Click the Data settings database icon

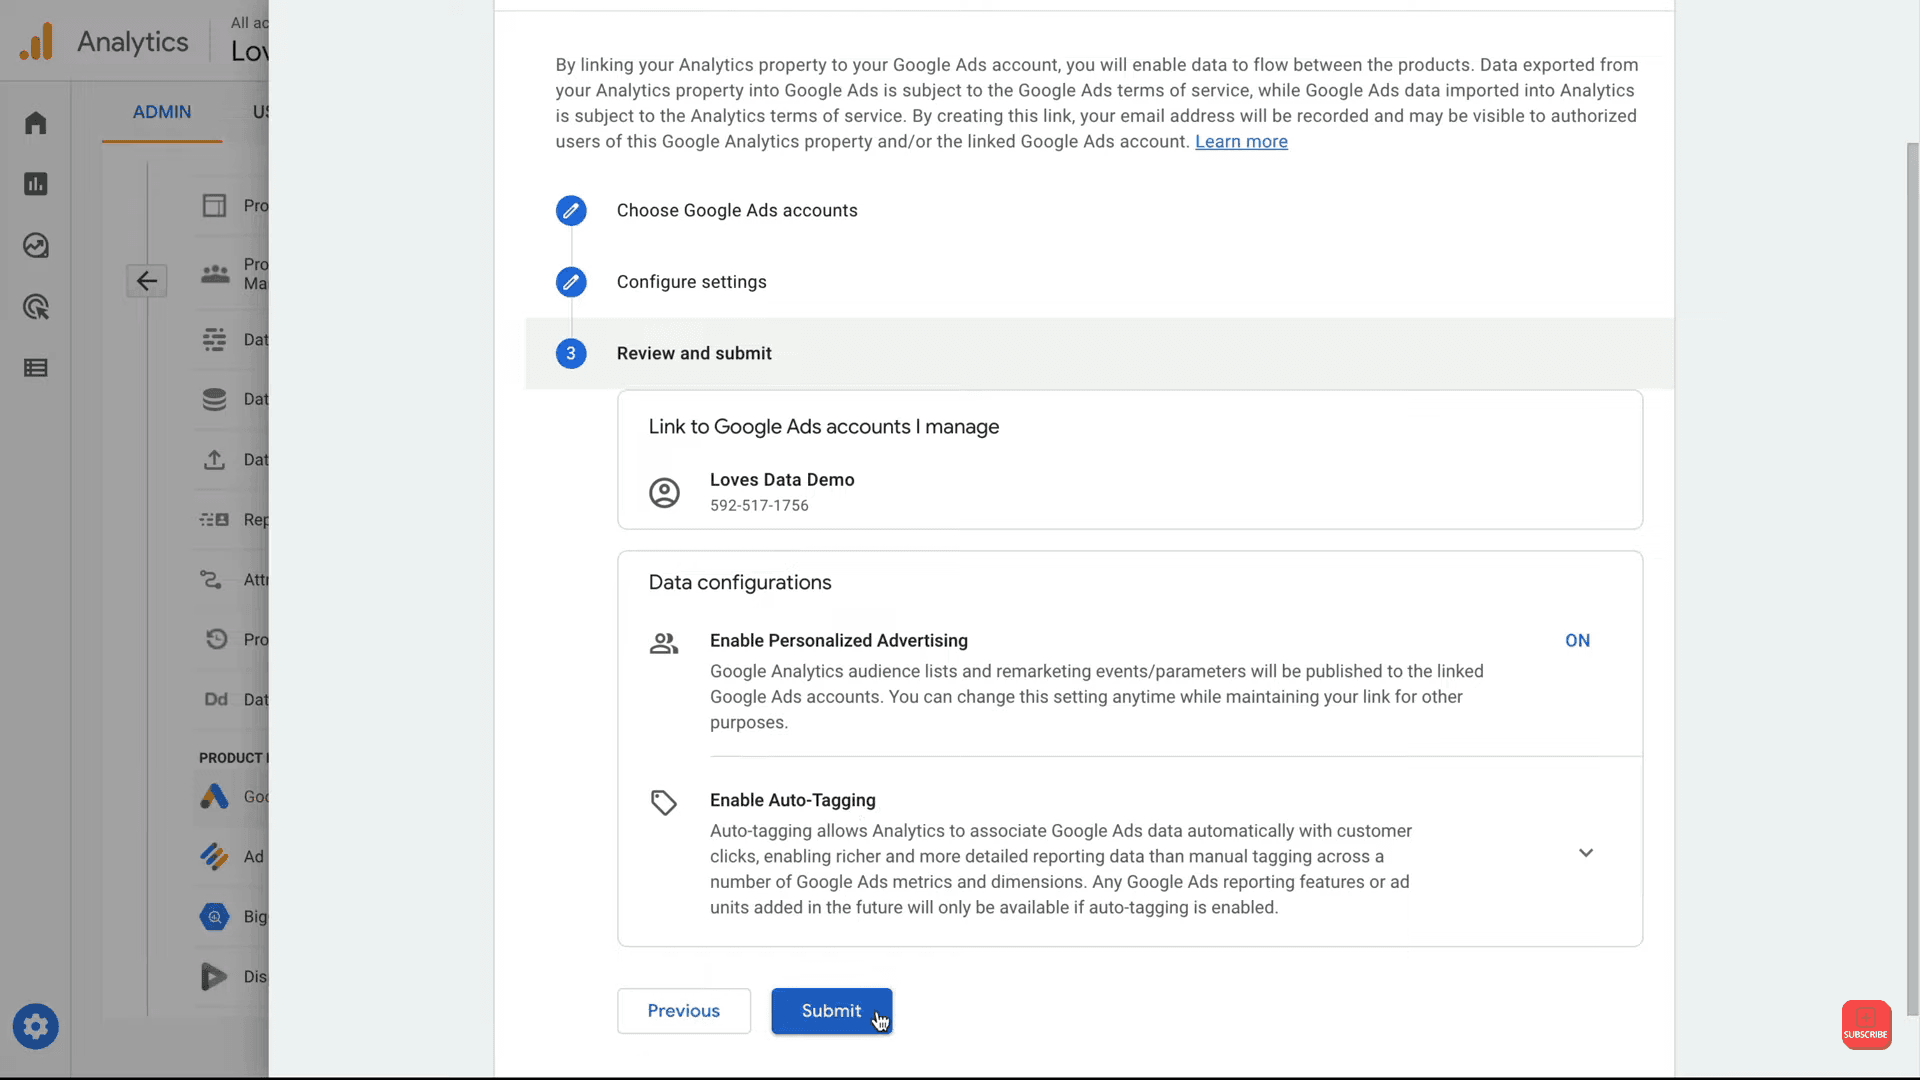[x=215, y=399]
